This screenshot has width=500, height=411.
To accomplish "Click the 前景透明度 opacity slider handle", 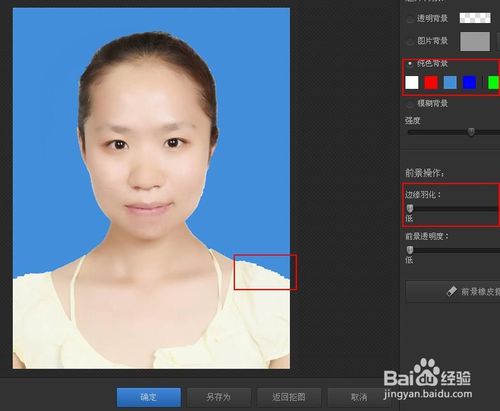I will pos(410,250).
